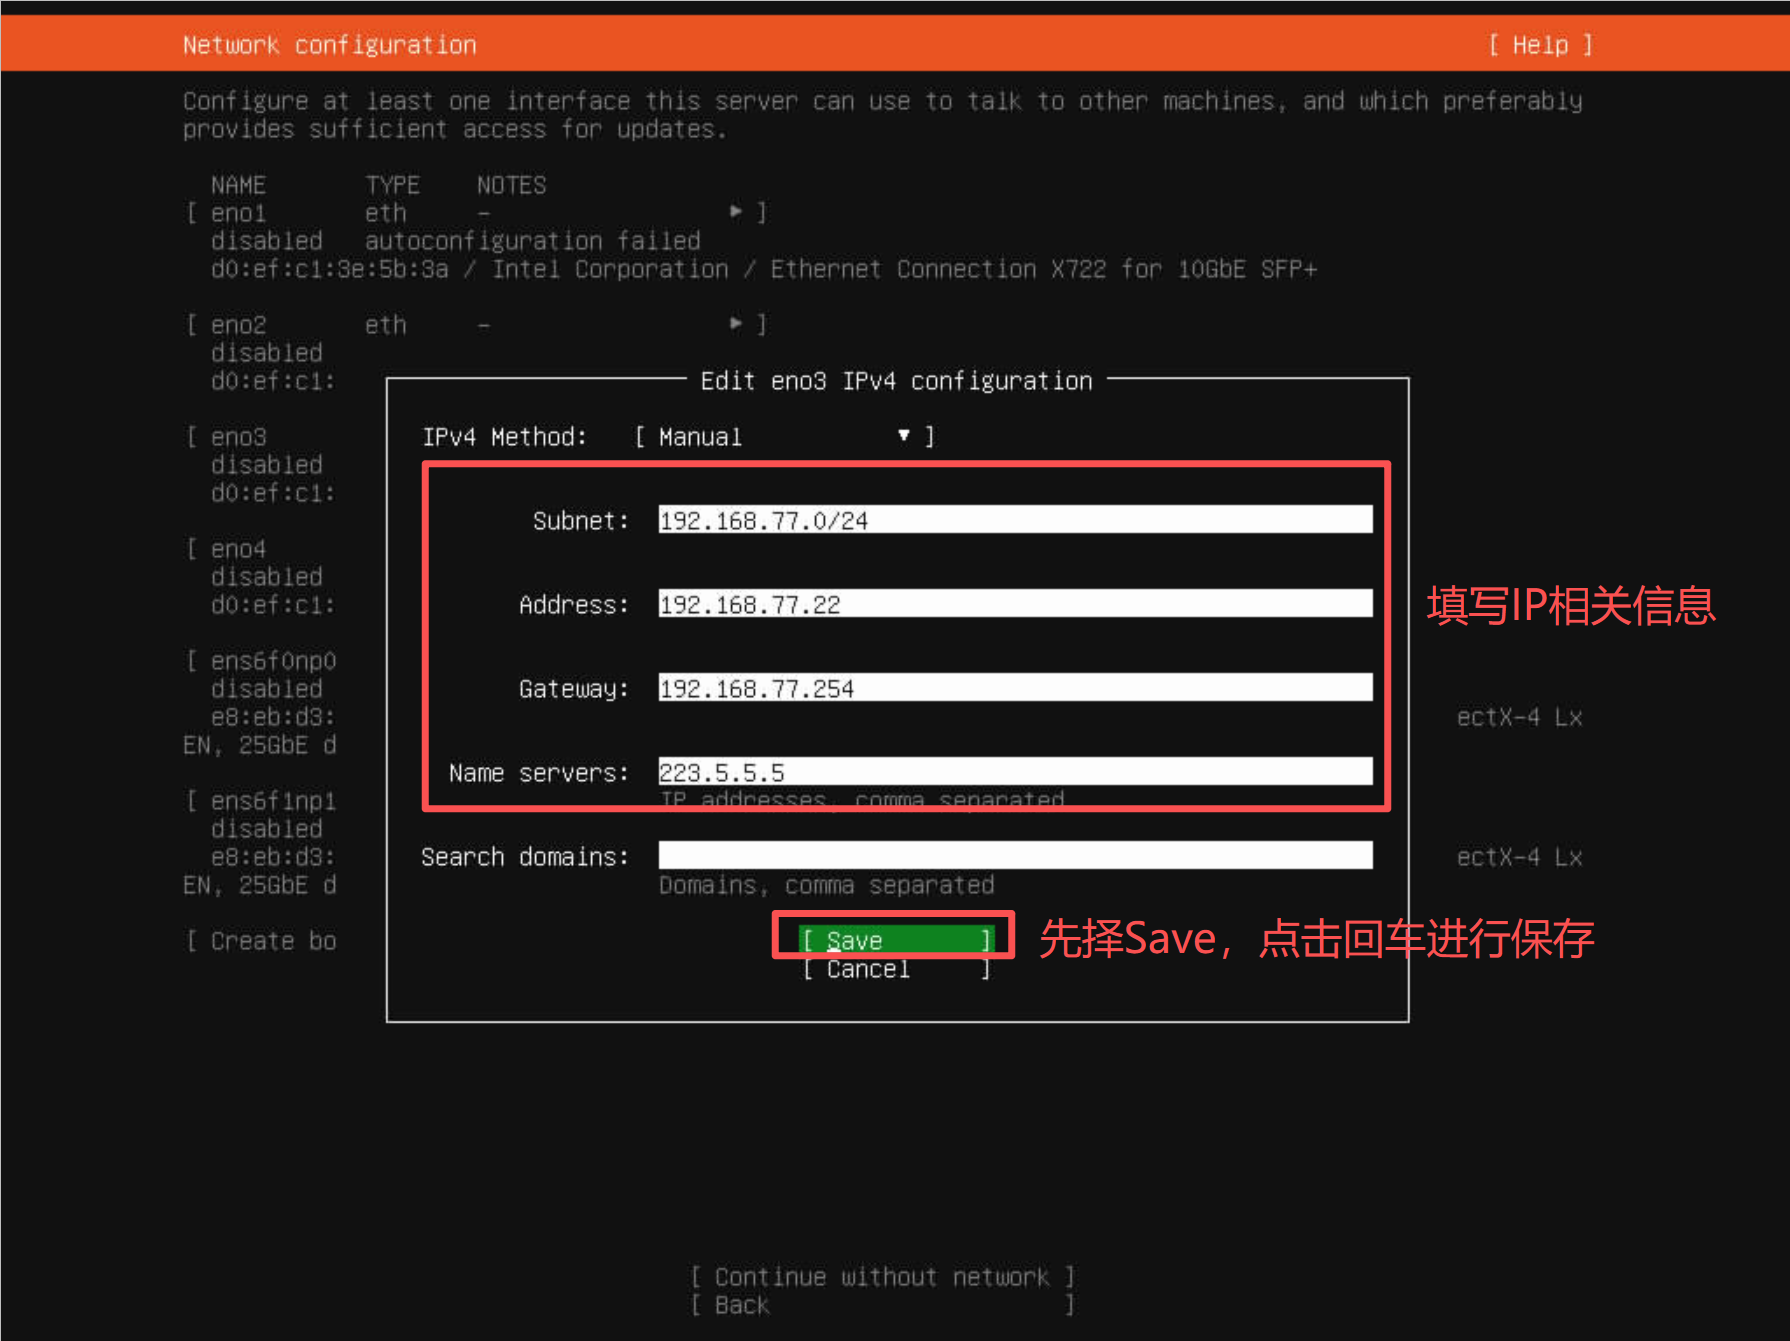Cancel the IPv4 configuration dialog
Image resolution: width=1790 pixels, height=1341 pixels.
click(x=895, y=969)
